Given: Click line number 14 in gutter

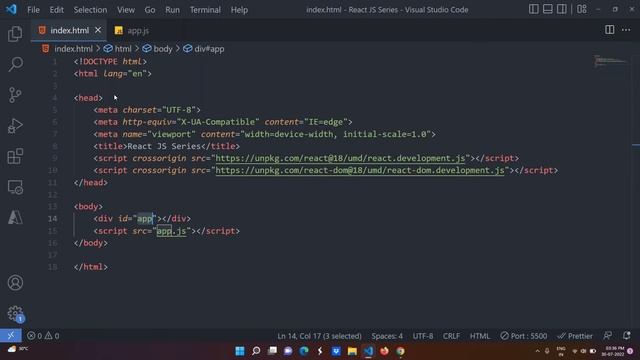Looking at the screenshot, I should (x=53, y=219).
